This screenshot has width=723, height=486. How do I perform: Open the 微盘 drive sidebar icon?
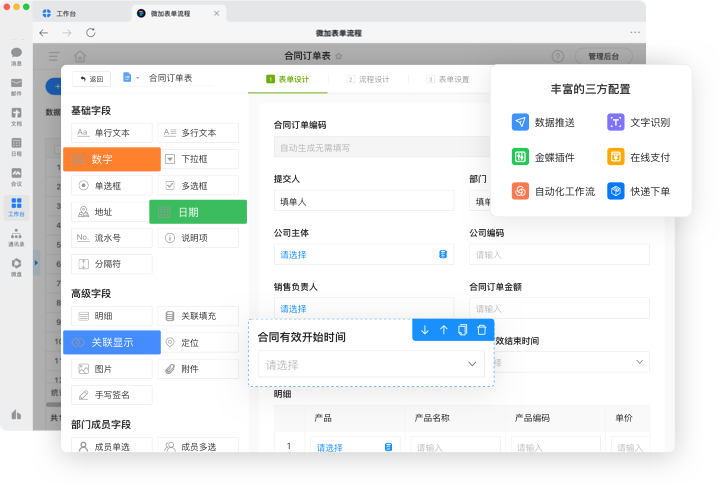click(x=16, y=267)
